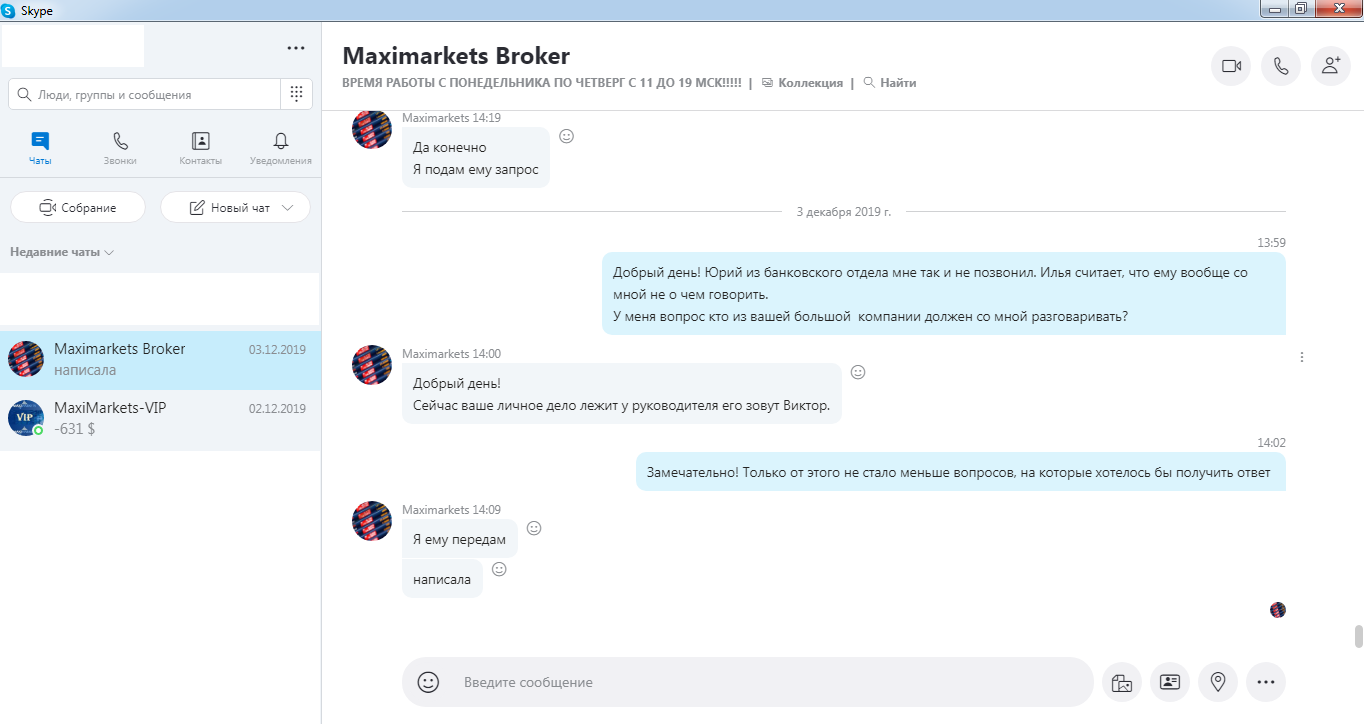
Task: React to the 'написала' message with the smiley
Action: click(x=499, y=569)
